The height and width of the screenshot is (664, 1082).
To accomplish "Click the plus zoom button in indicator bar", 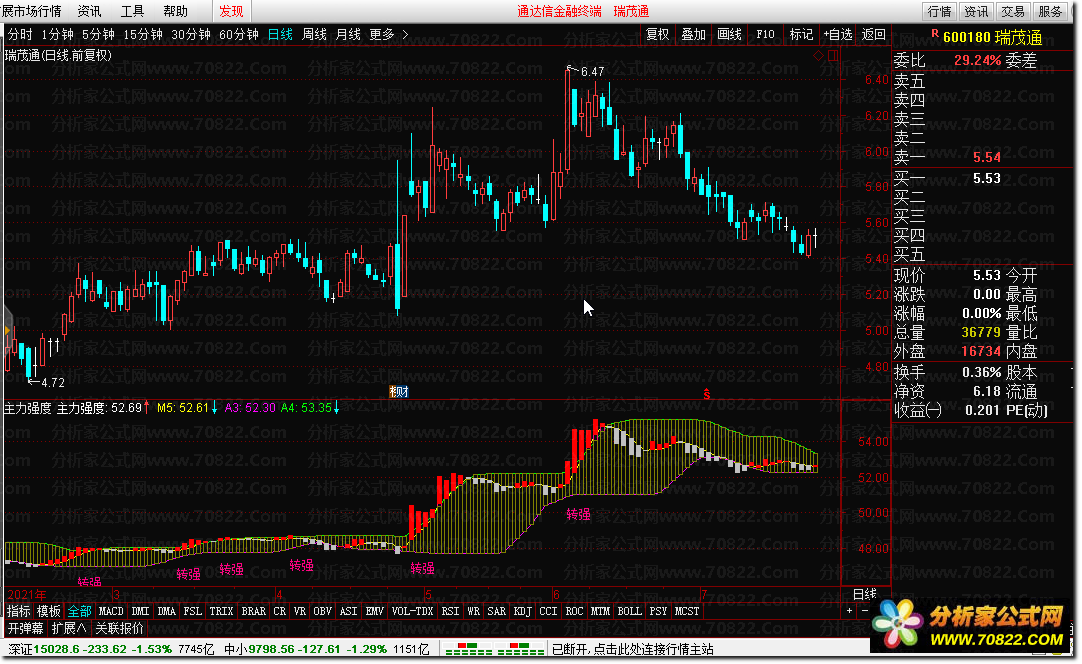I will 849,611.
